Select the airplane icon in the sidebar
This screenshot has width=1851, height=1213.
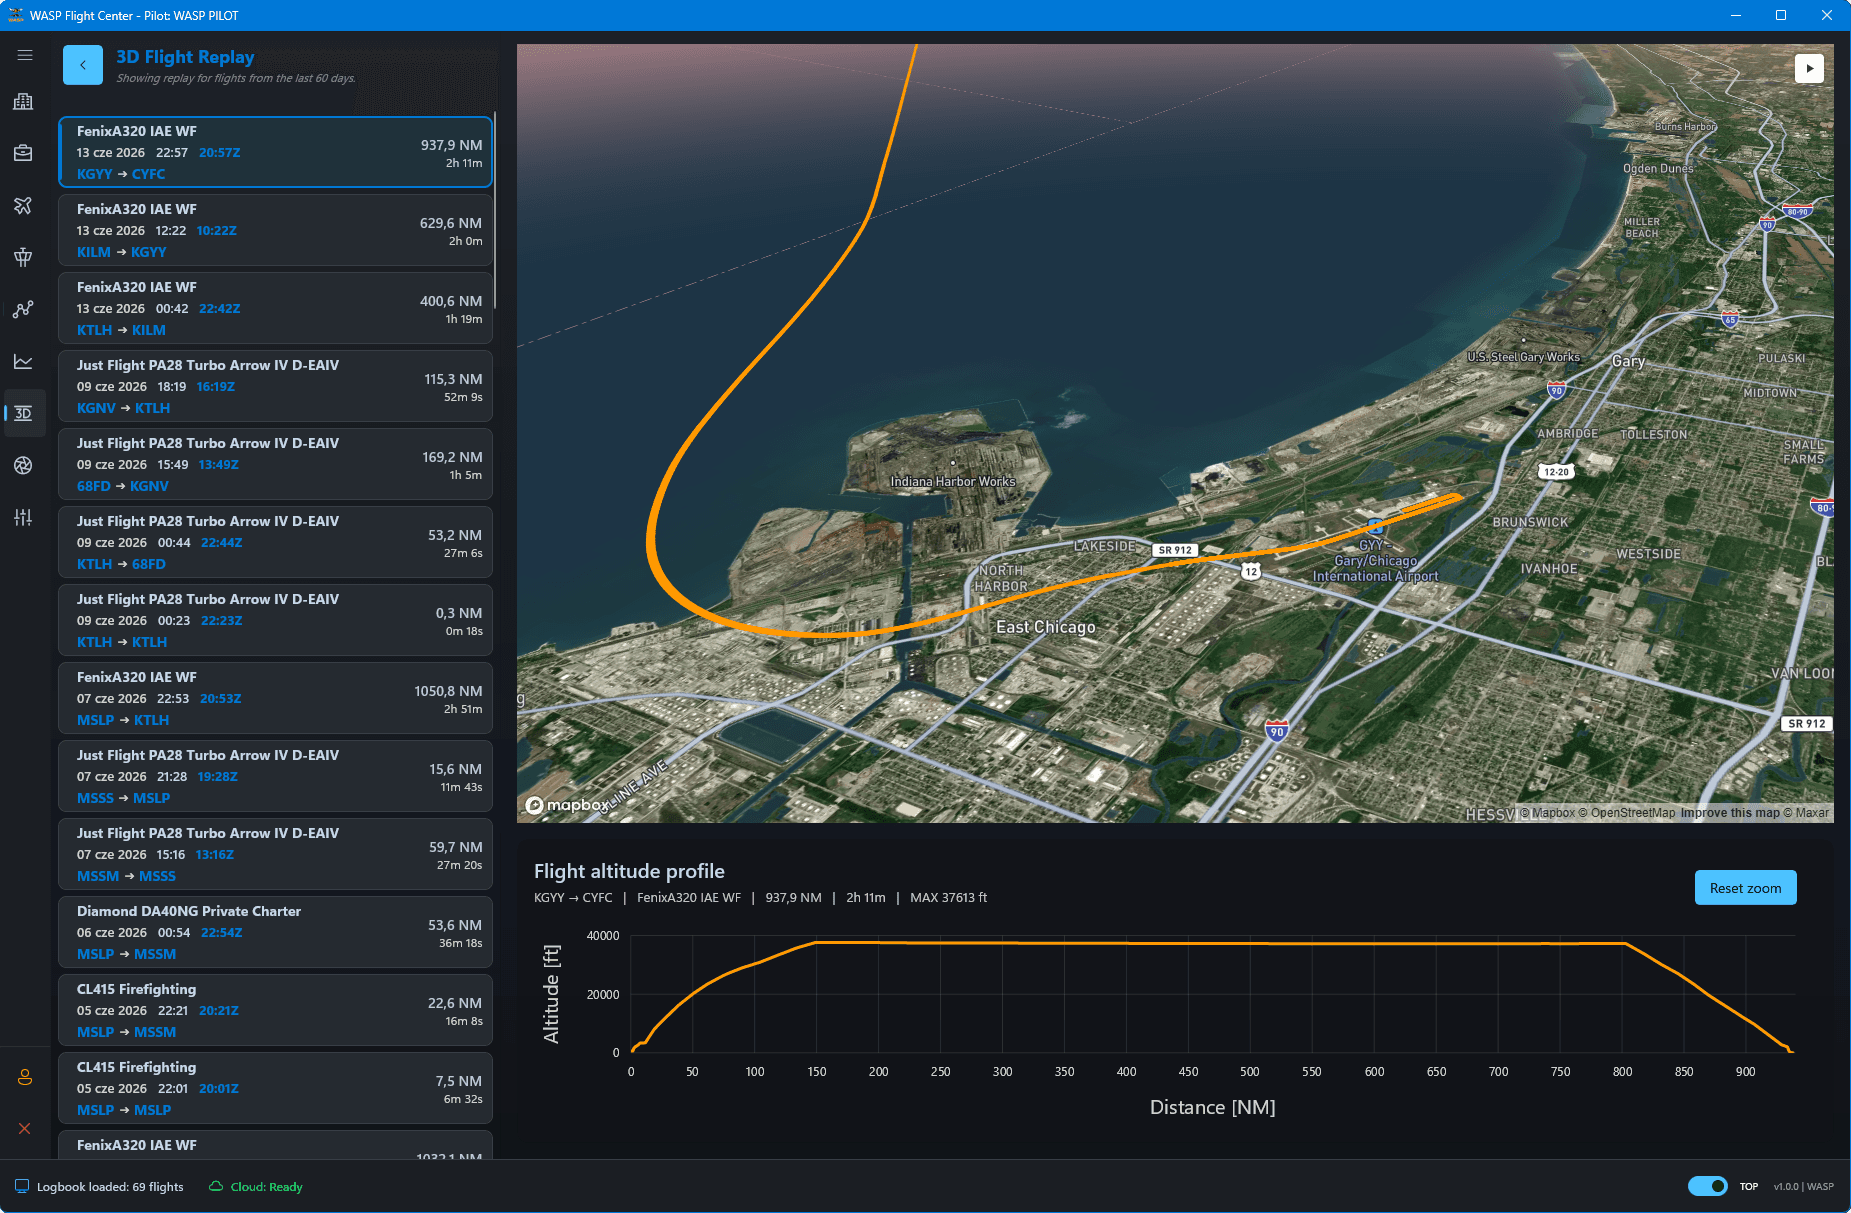23,205
